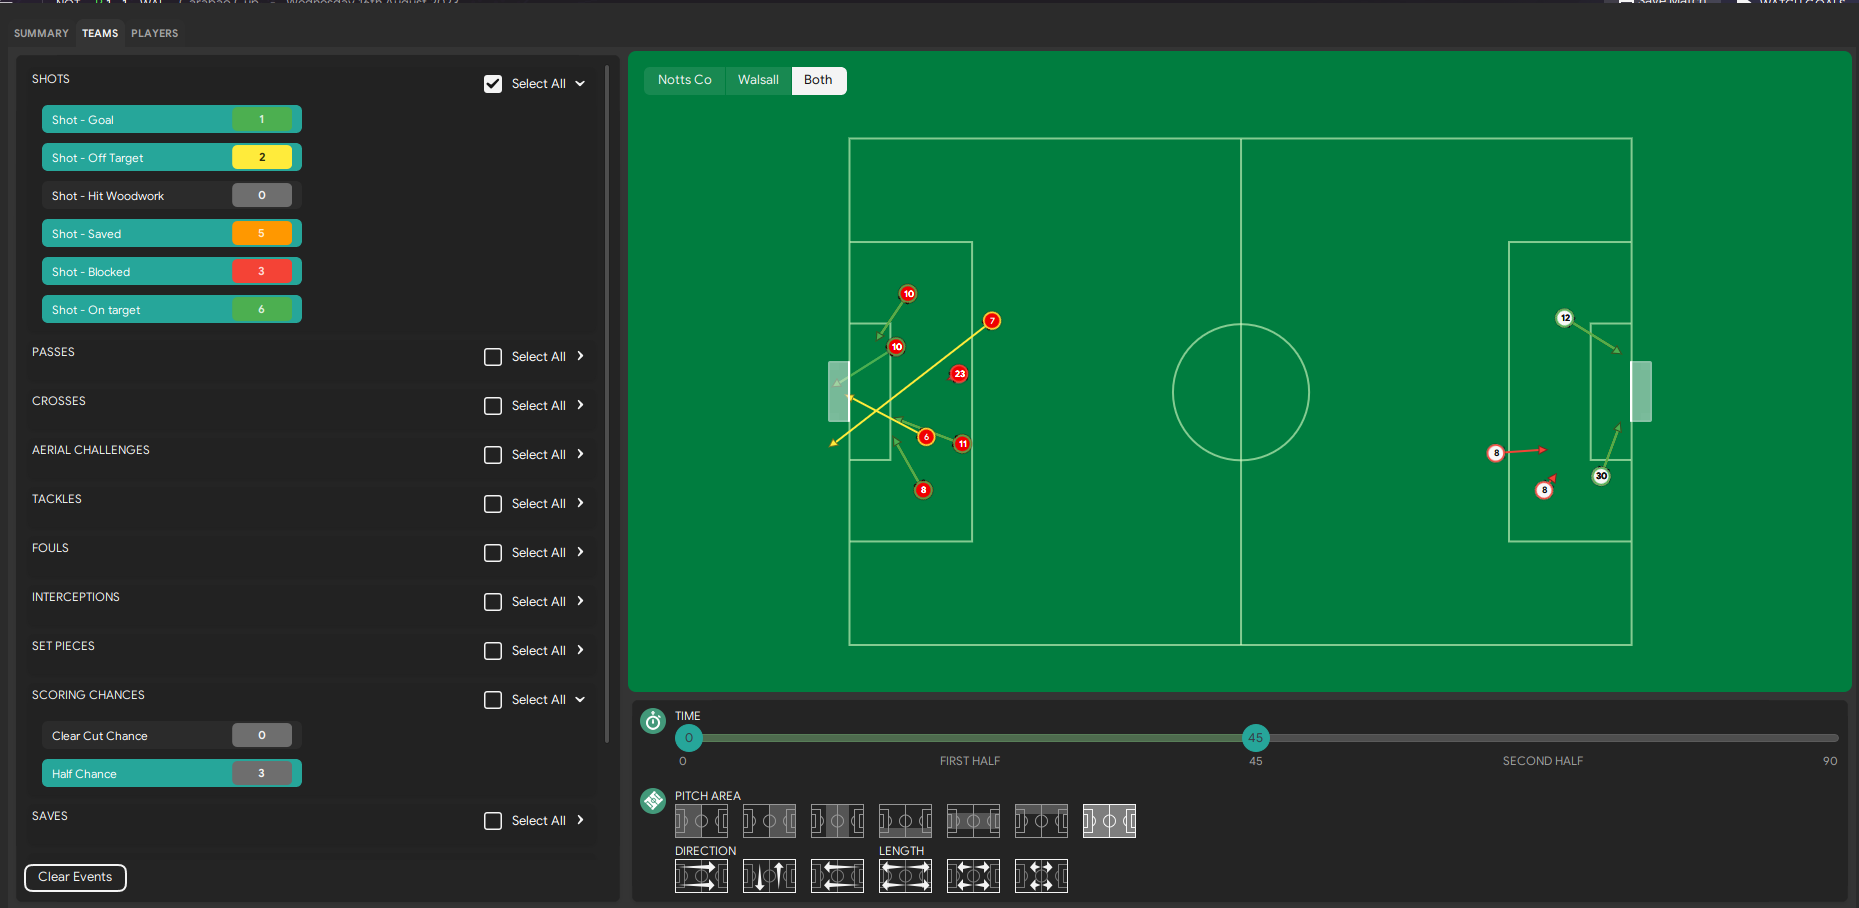The image size is (1859, 908).
Task: Select the whole-pitch area filter
Action: 1109,821
